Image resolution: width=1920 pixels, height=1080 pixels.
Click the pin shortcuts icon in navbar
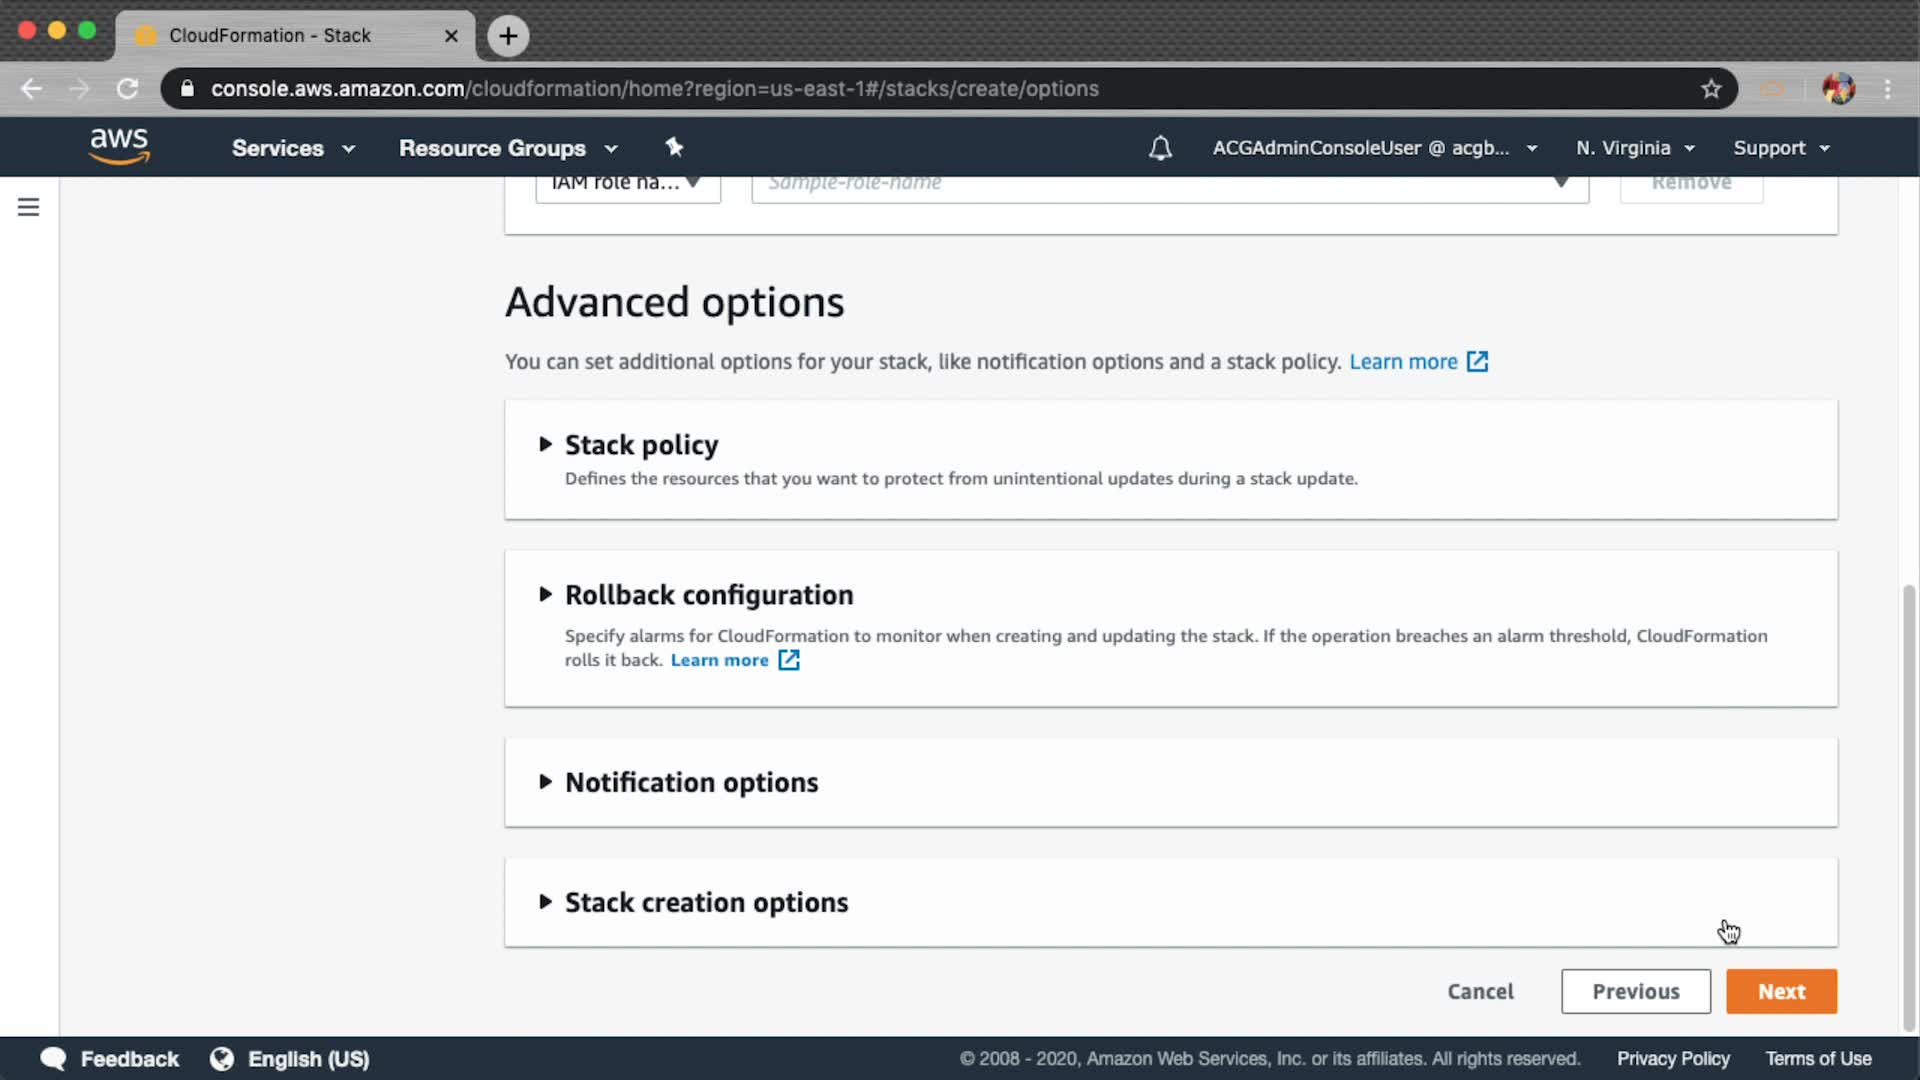click(674, 147)
